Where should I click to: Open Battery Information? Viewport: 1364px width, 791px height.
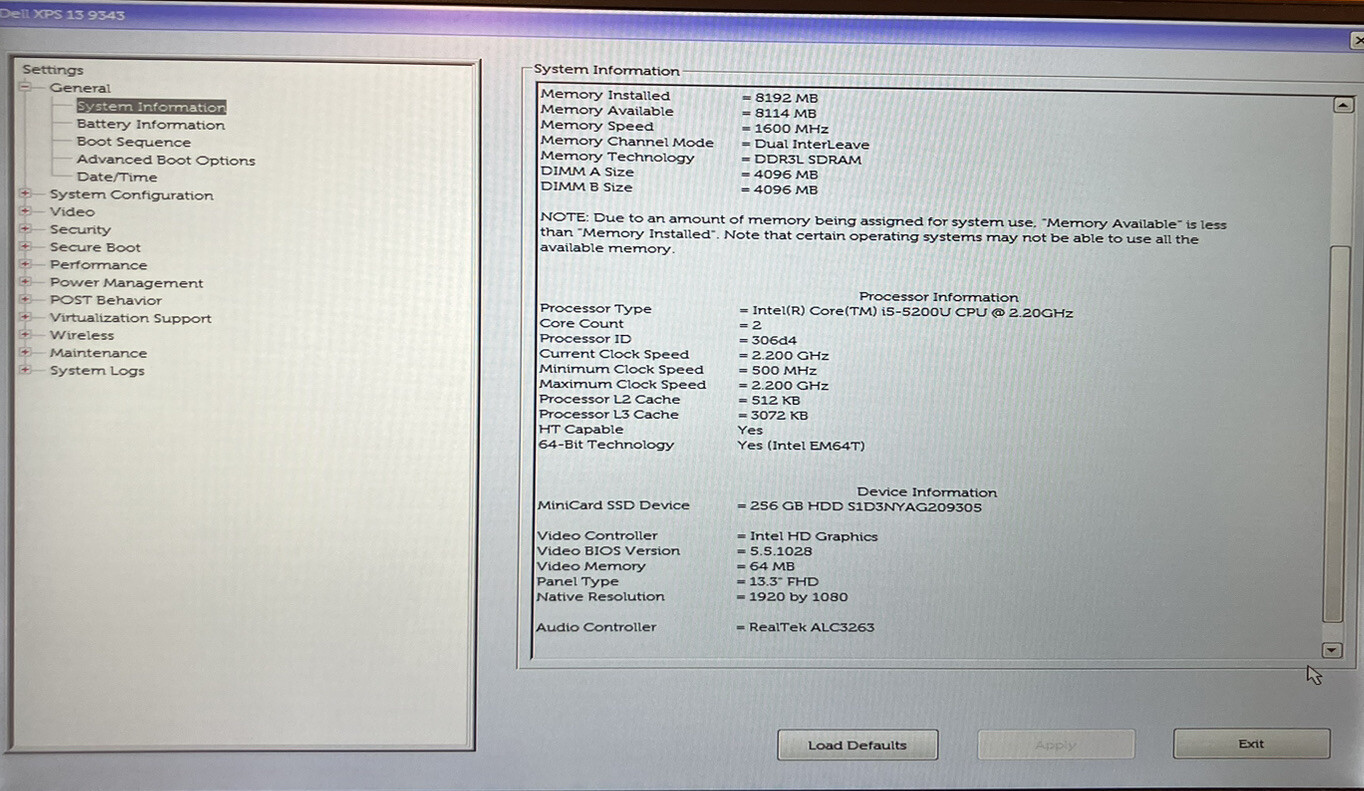(x=151, y=125)
